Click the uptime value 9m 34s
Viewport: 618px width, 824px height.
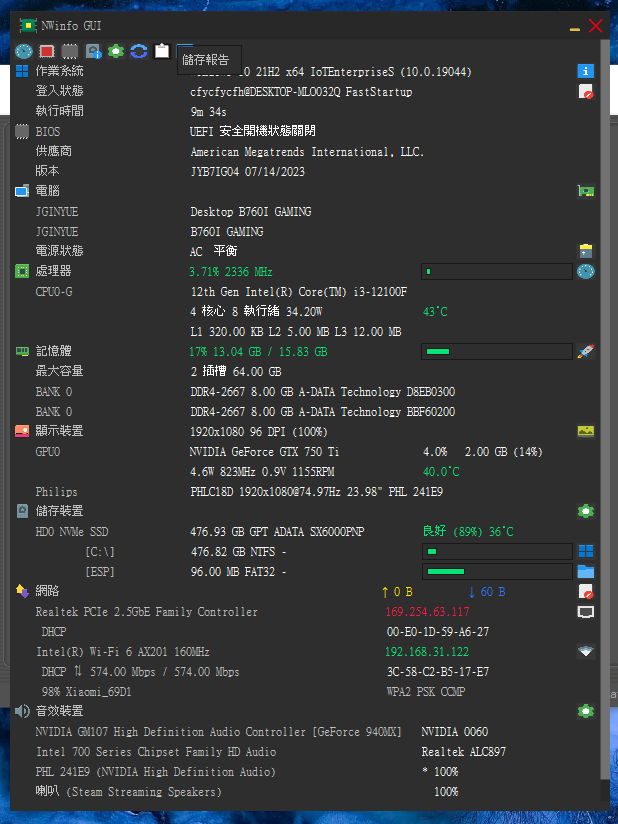209,111
